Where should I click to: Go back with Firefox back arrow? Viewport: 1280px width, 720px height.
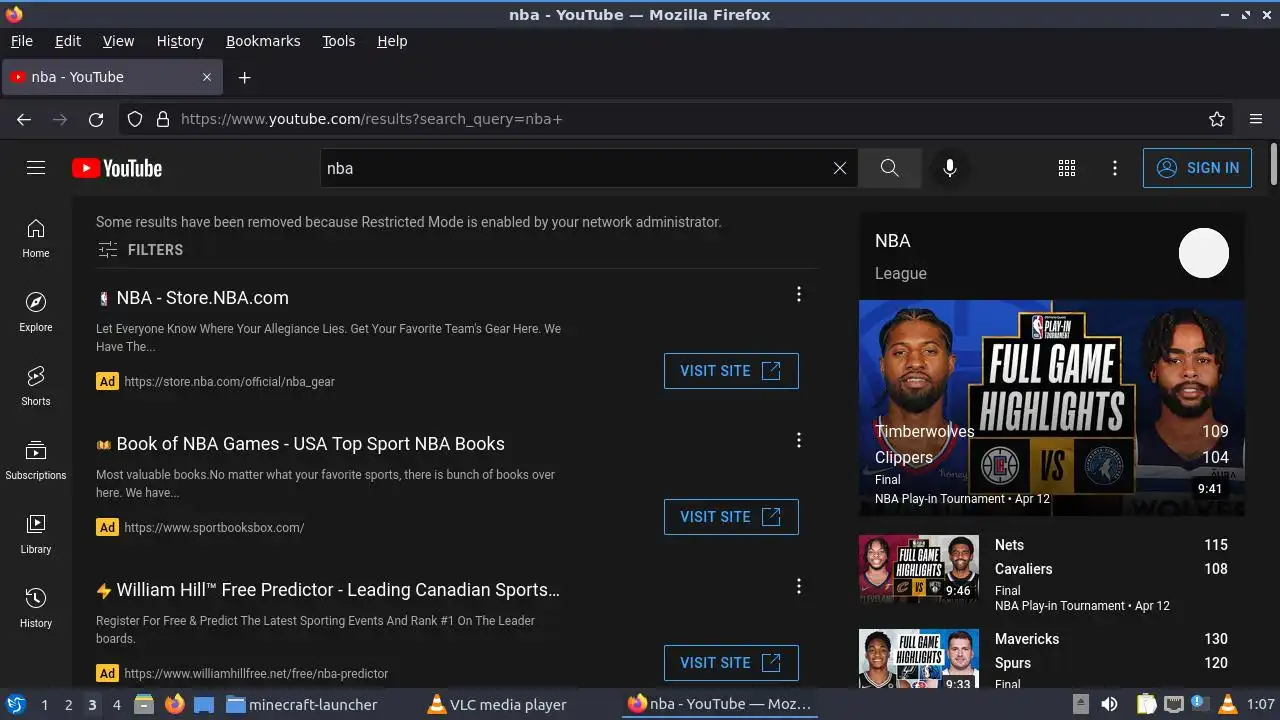[24, 119]
